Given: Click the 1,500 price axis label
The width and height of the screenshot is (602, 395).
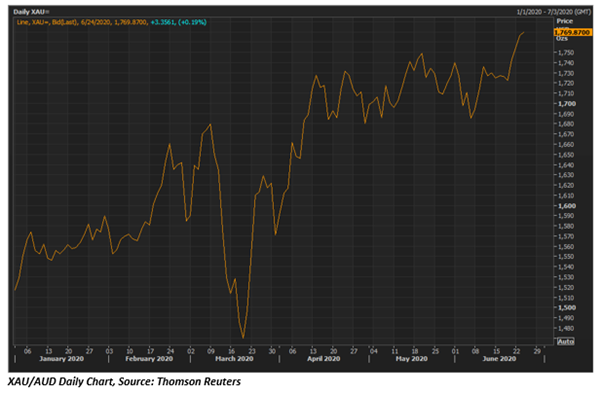Looking at the screenshot, I should [x=567, y=307].
